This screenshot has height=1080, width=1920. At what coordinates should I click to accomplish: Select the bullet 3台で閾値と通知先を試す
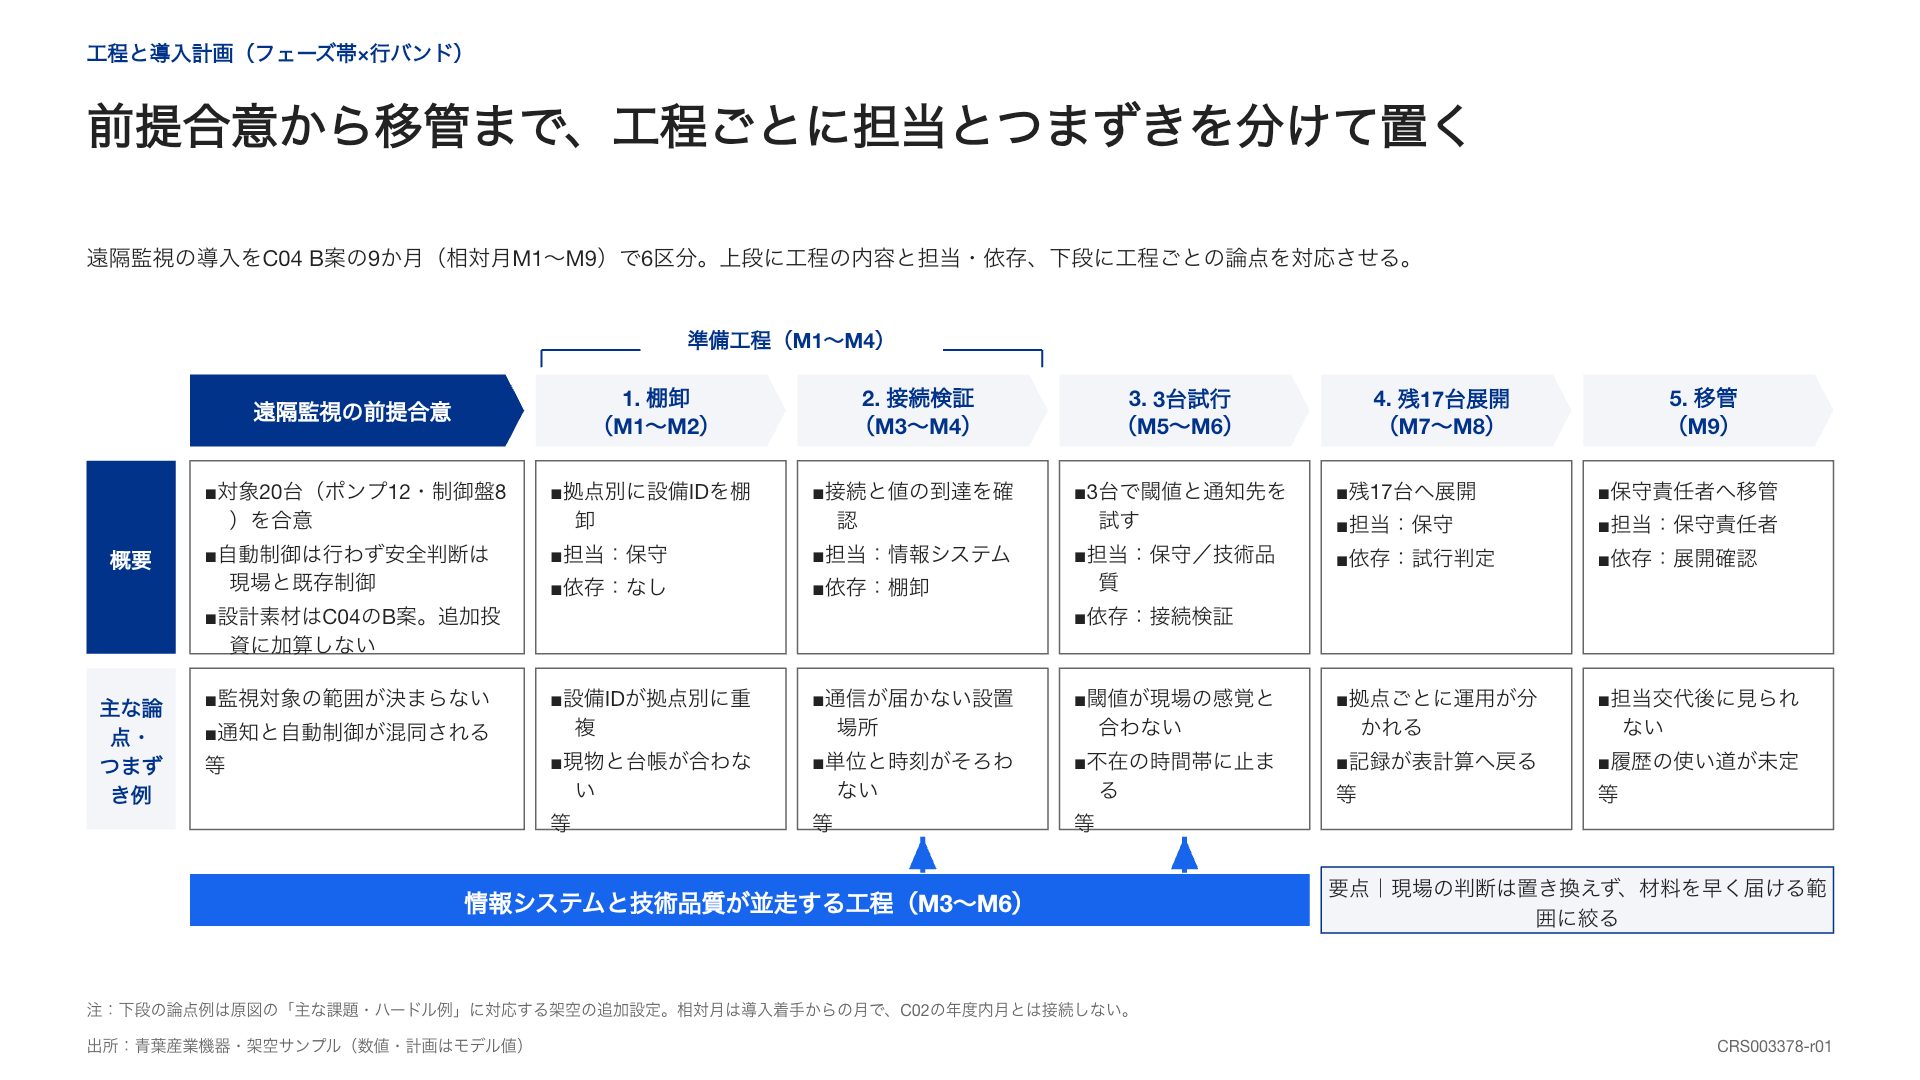click(1180, 505)
